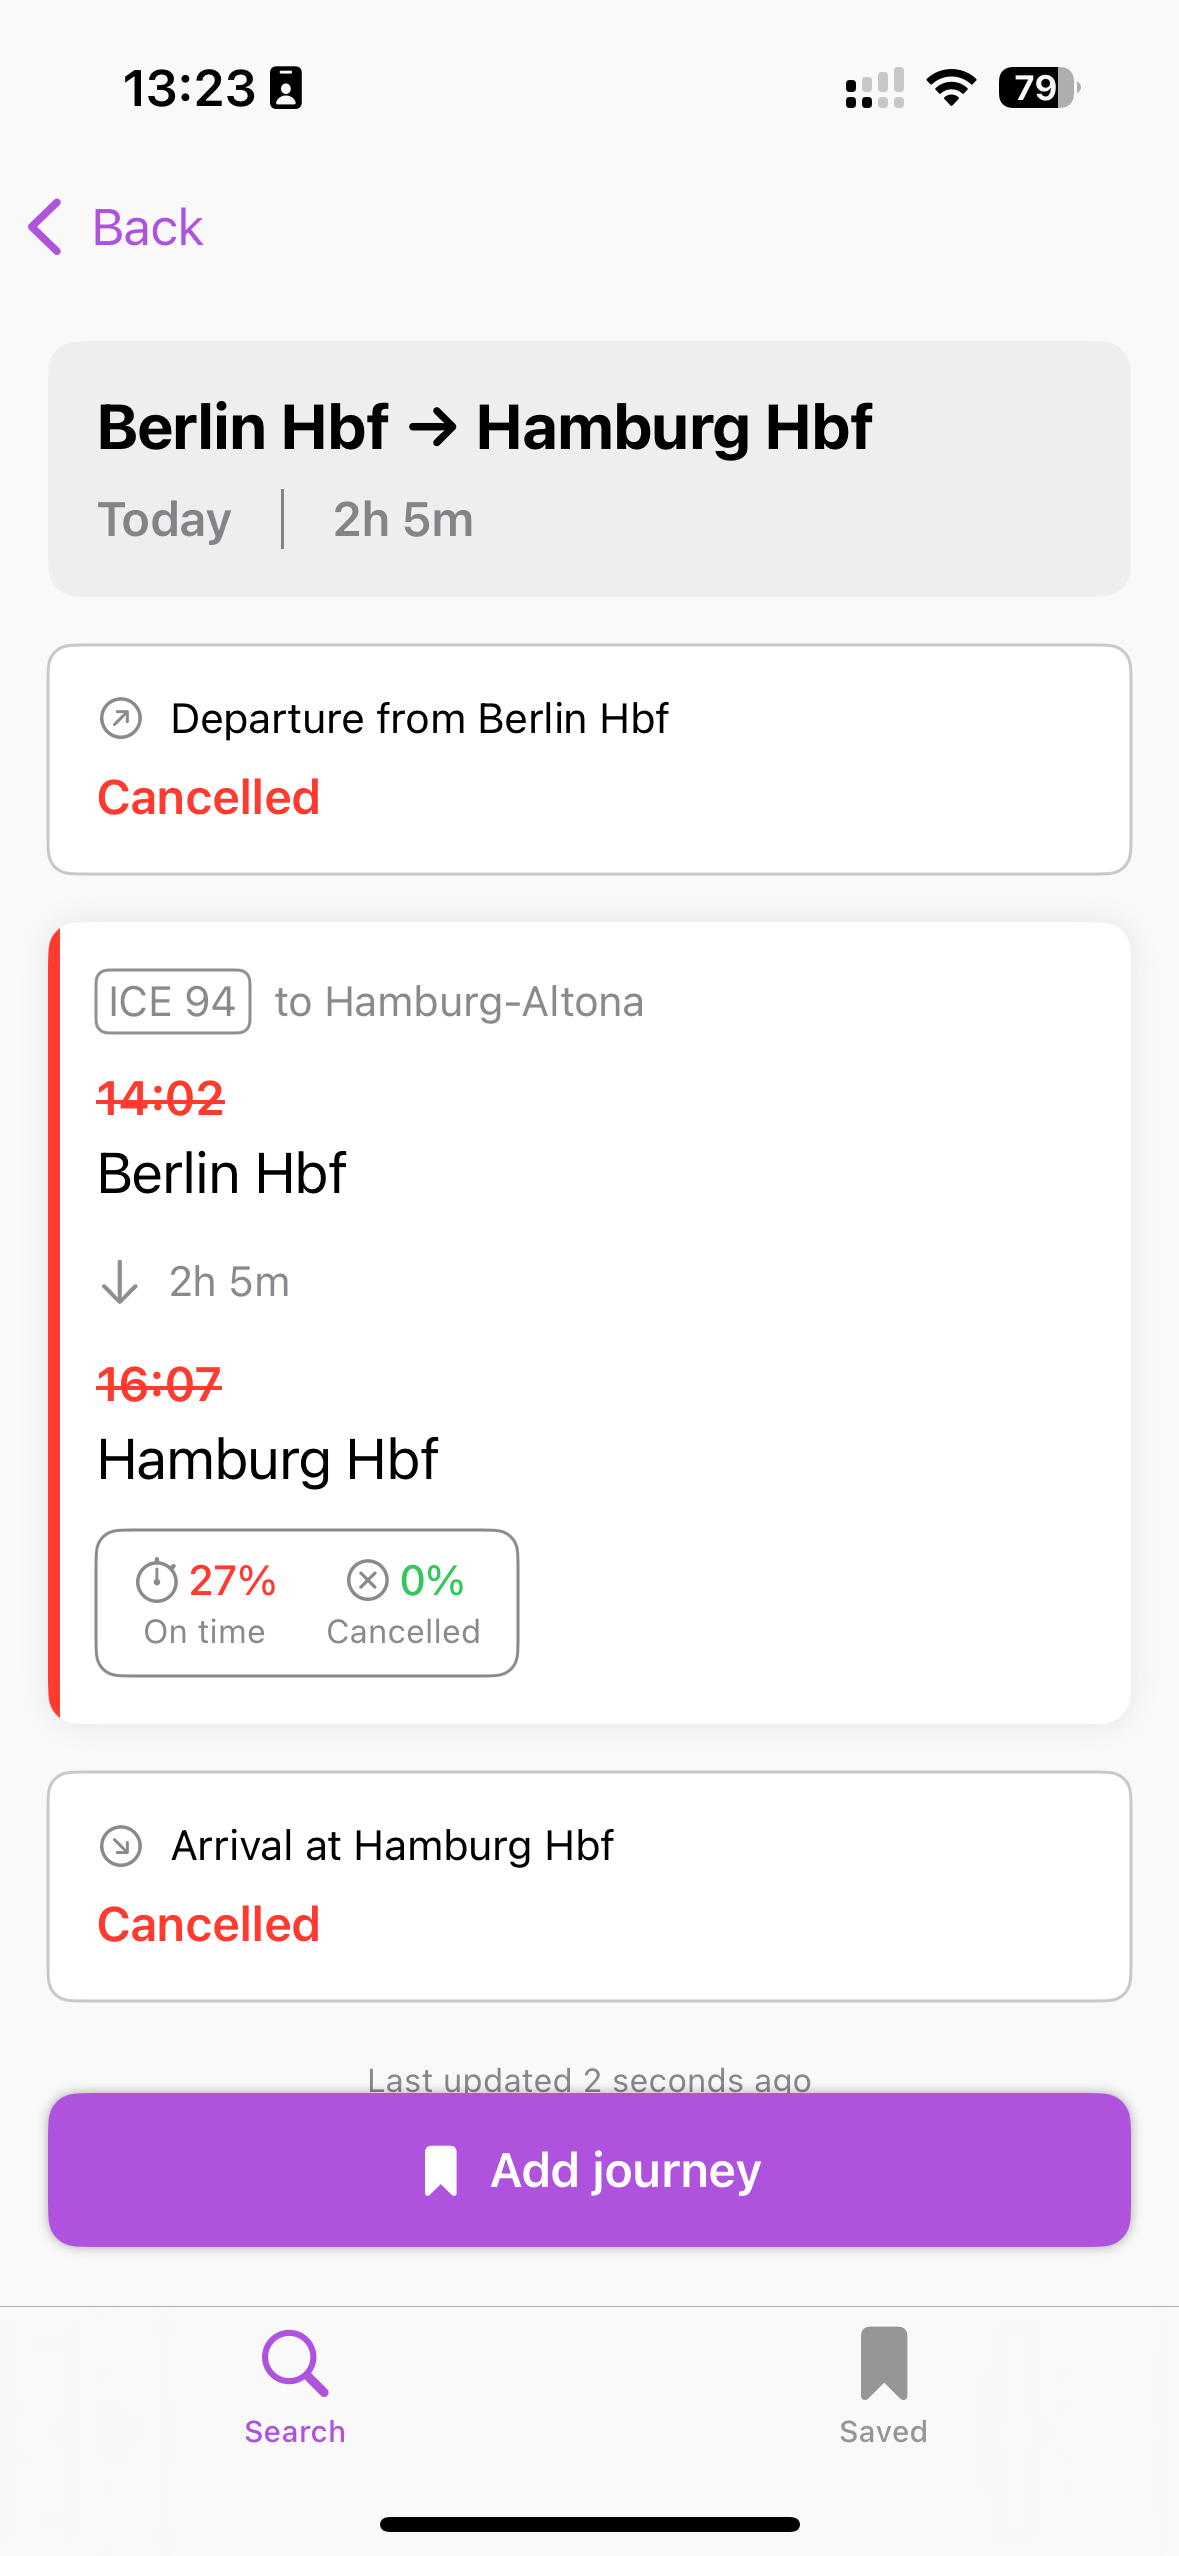This screenshot has height=2556, width=1179.
Task: Tap the down arrow beside 2h 5m
Action: pyautogui.click(x=120, y=1282)
